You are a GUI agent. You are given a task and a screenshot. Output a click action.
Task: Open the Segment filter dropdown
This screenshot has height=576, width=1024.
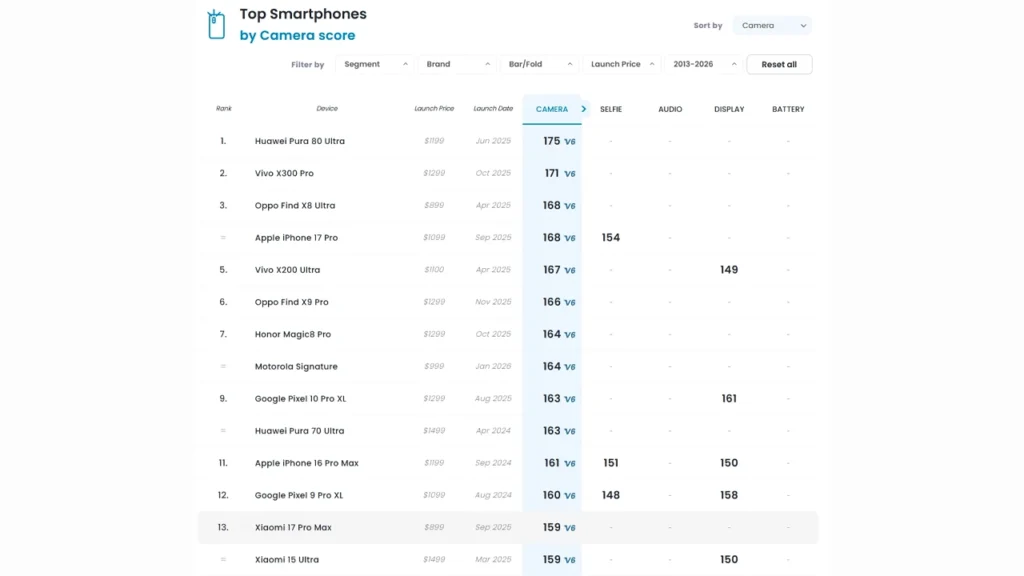coord(374,63)
